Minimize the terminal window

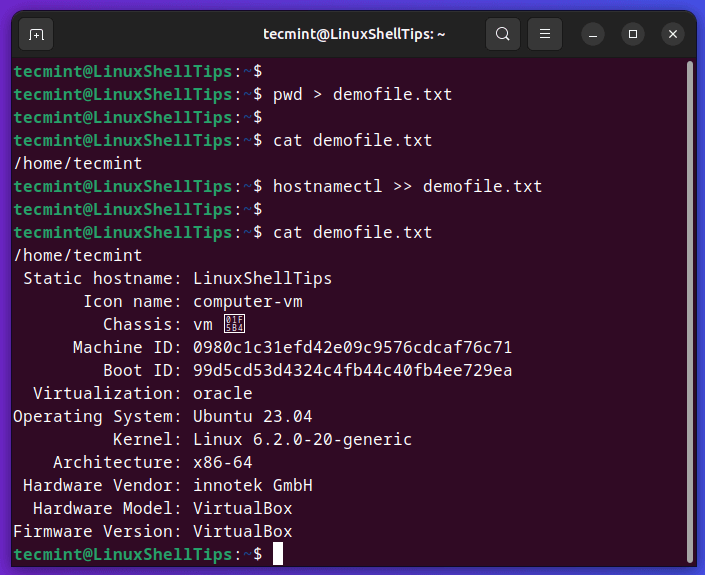click(x=593, y=34)
